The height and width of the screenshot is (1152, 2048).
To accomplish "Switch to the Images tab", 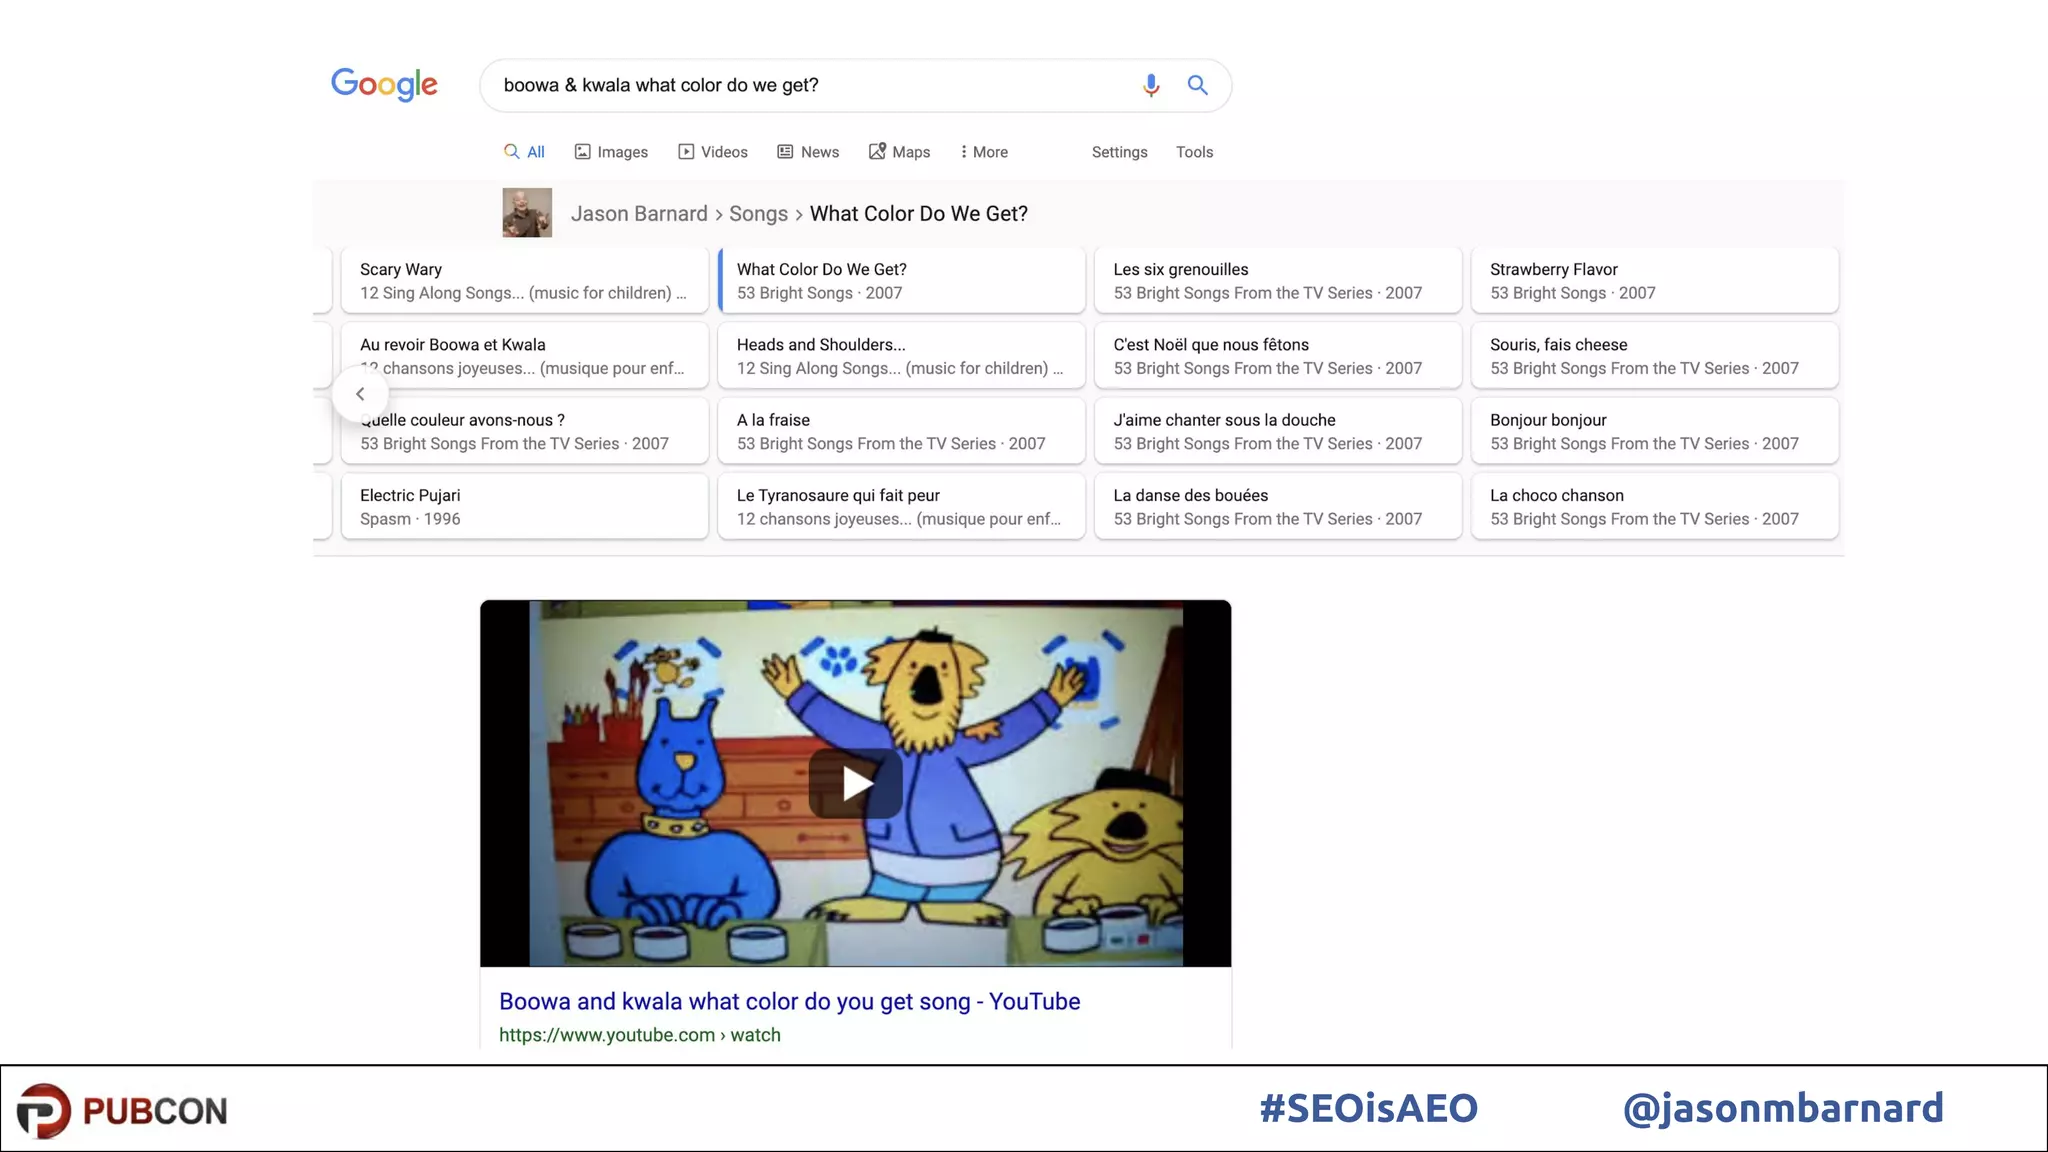I will [x=611, y=152].
